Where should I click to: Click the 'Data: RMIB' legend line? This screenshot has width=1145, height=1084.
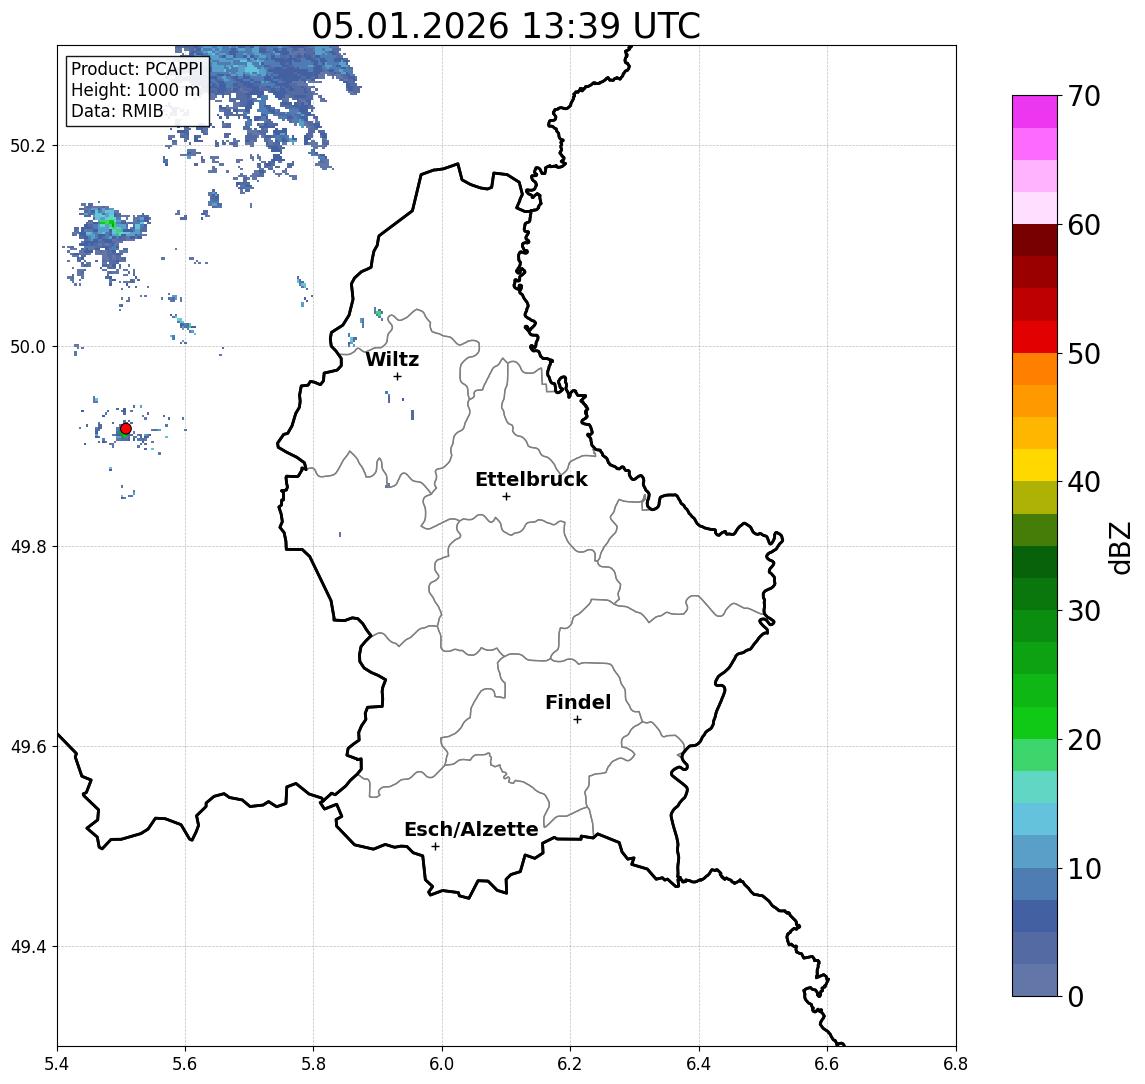click(117, 111)
